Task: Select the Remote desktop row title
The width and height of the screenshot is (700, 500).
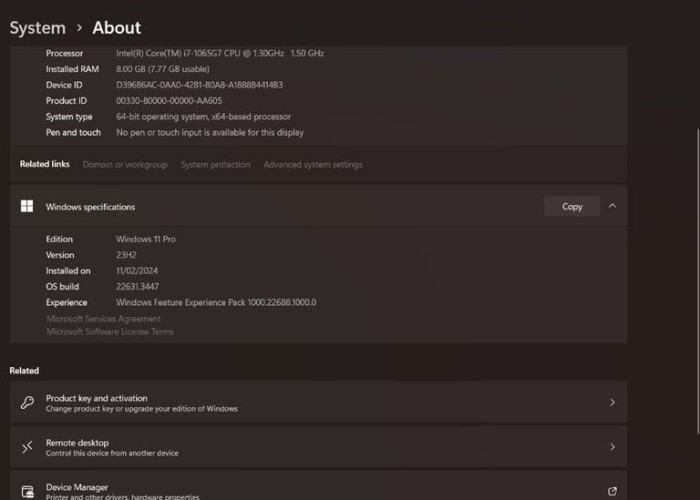Action: click(77, 443)
